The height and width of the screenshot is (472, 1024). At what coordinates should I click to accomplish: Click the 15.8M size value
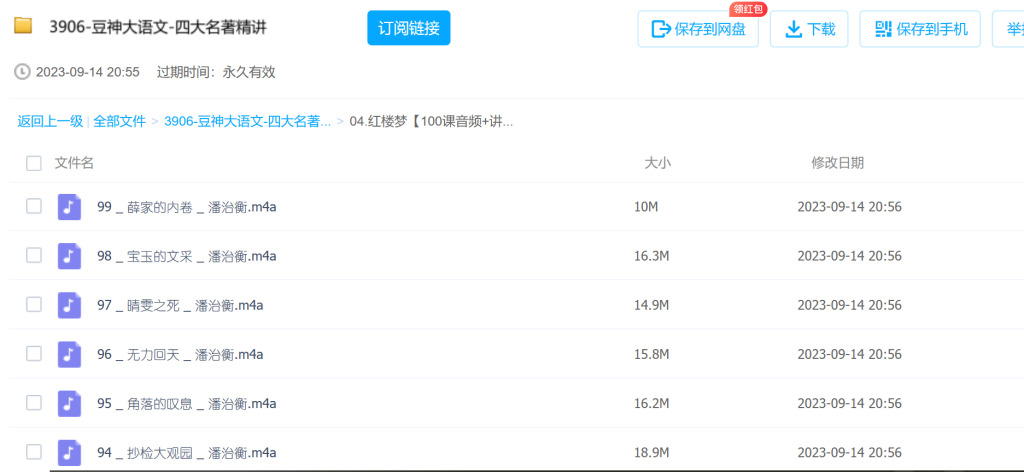[x=652, y=354]
